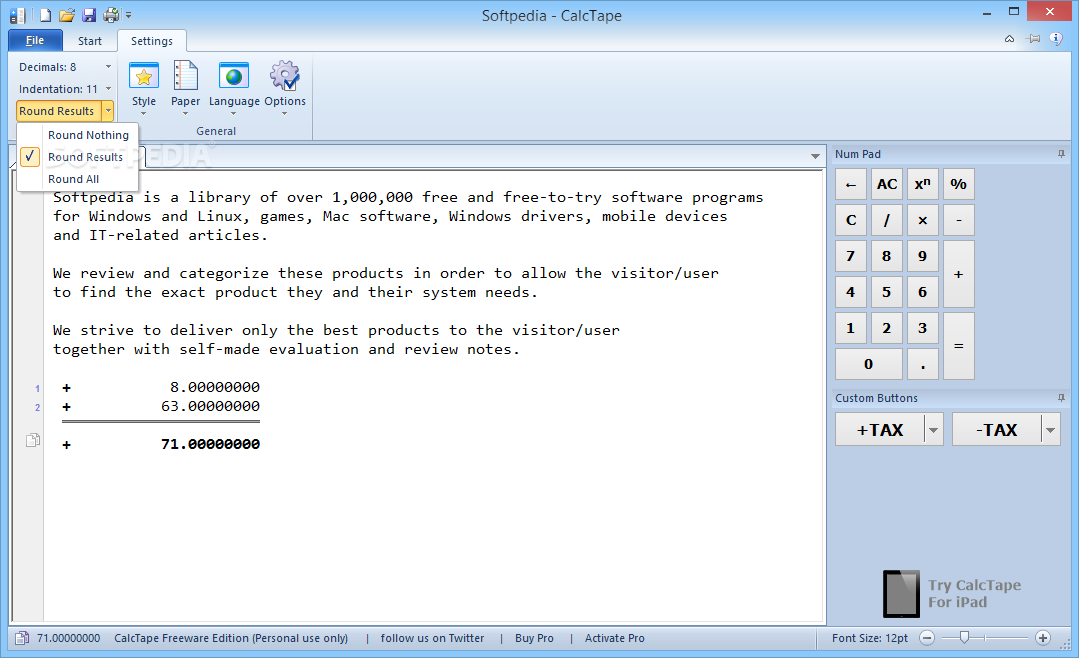Click the percent key on Num Pad

click(x=959, y=184)
